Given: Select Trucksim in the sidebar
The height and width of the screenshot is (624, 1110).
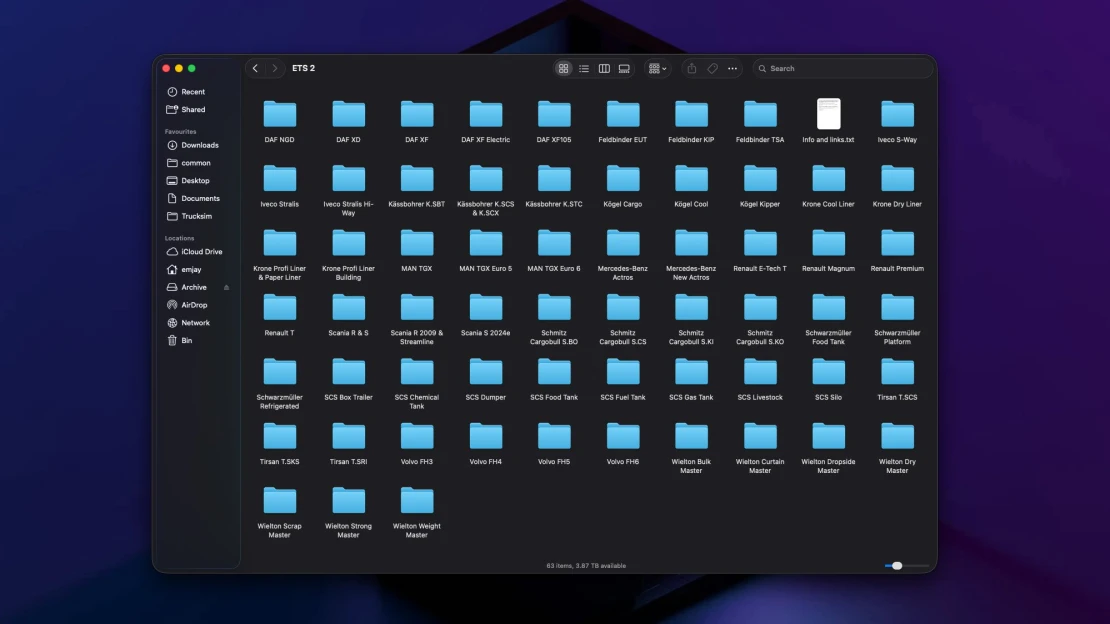Looking at the screenshot, I should coord(196,216).
